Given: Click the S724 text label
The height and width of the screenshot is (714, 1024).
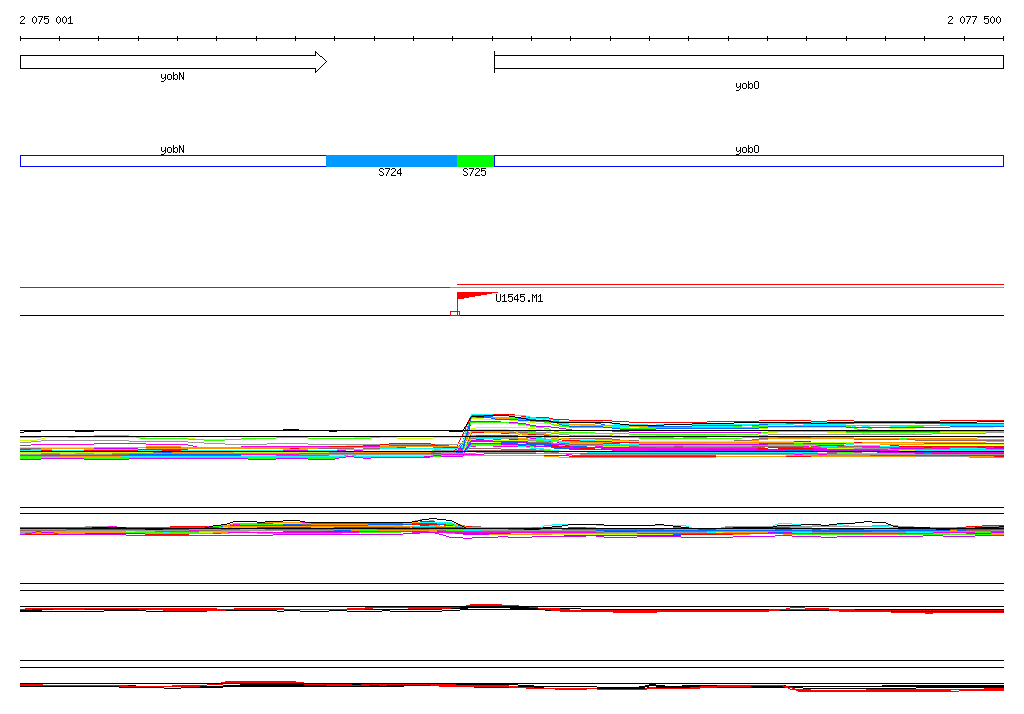Looking at the screenshot, I should [390, 173].
